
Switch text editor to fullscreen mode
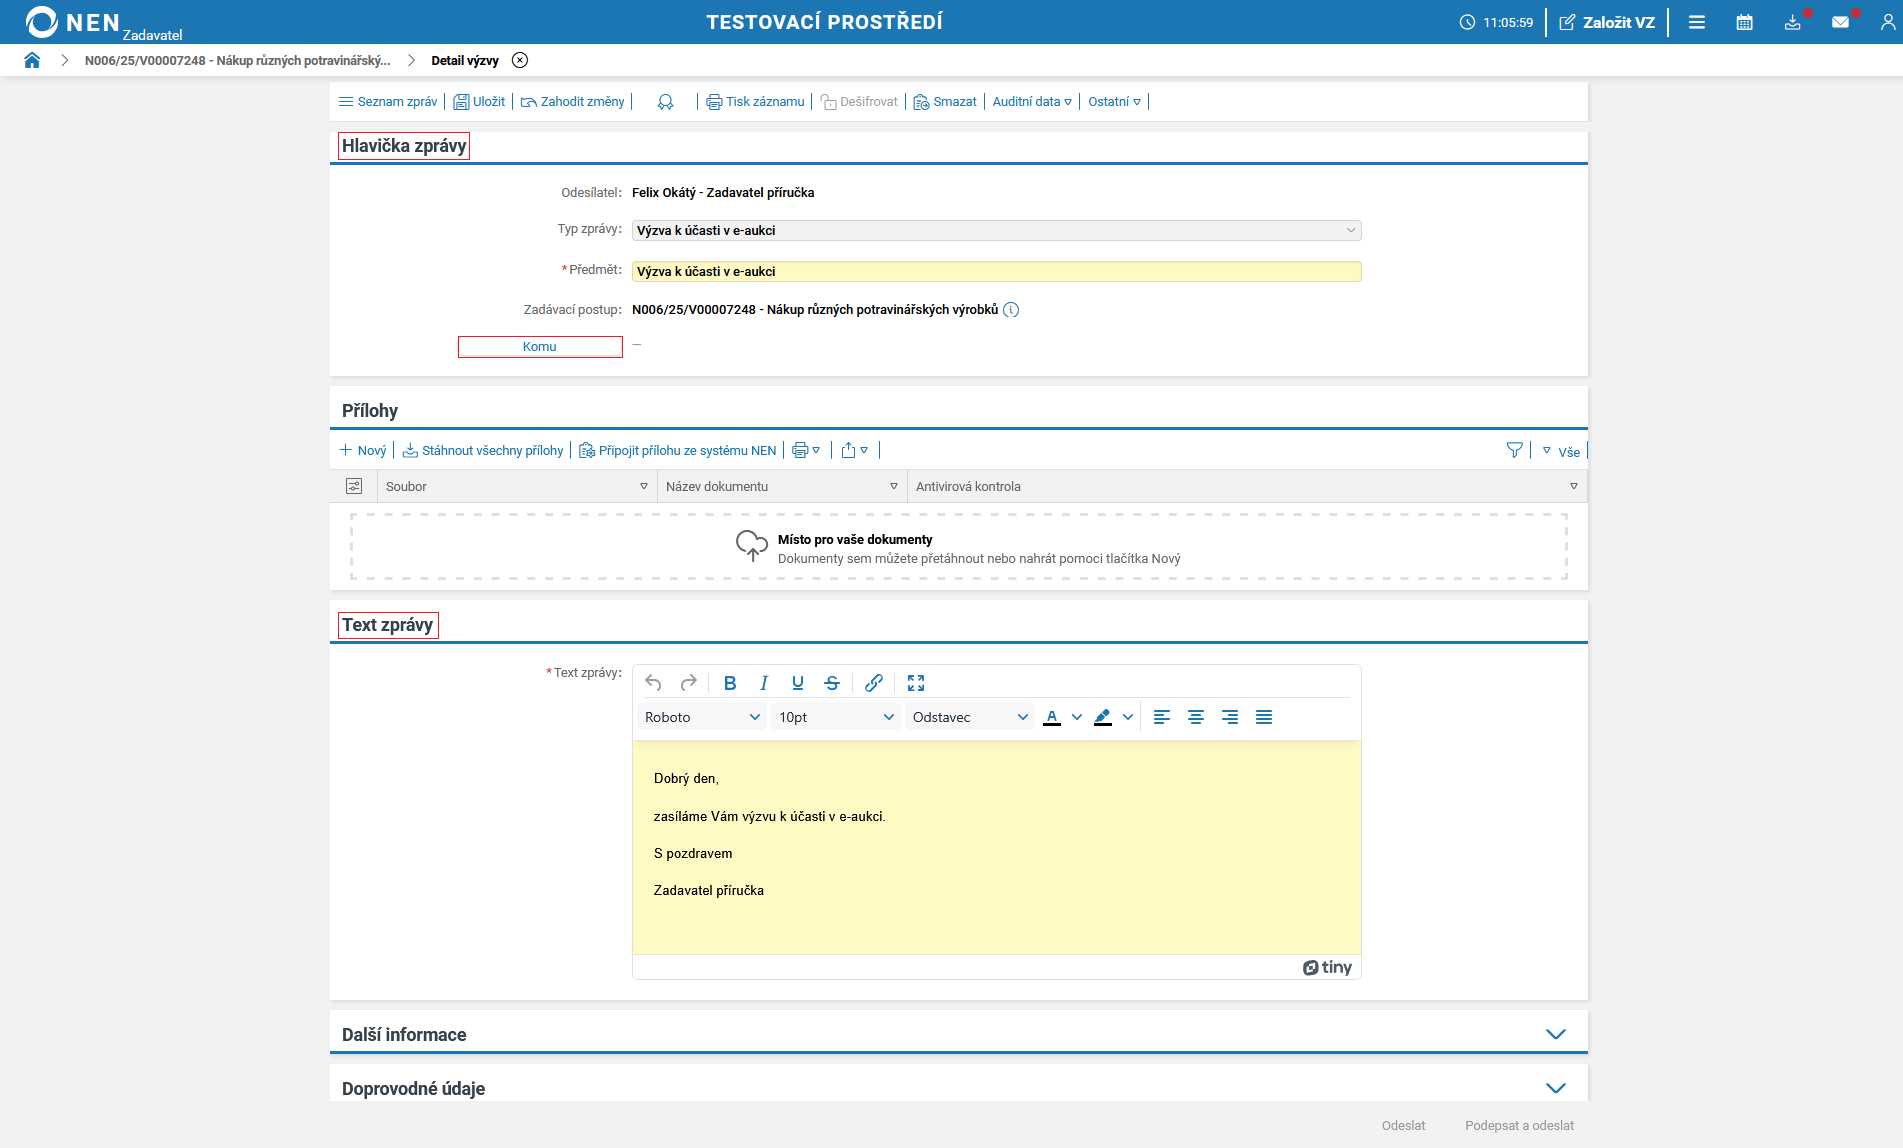click(x=916, y=683)
